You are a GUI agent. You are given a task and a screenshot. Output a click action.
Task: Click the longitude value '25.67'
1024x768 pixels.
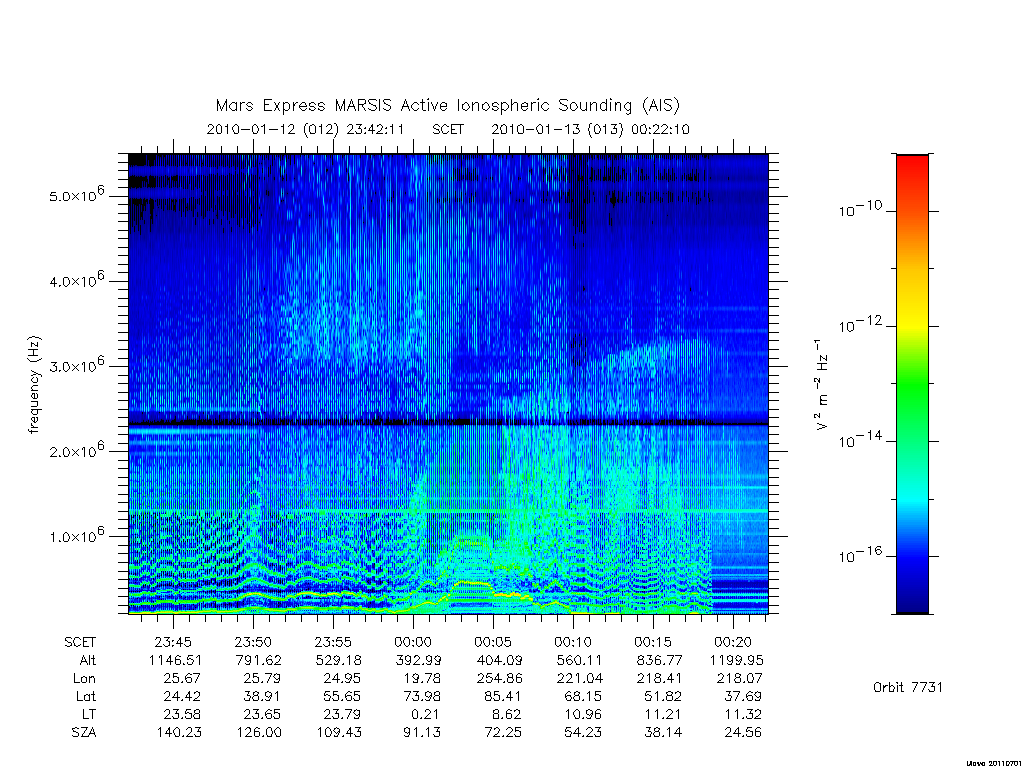tap(182, 679)
